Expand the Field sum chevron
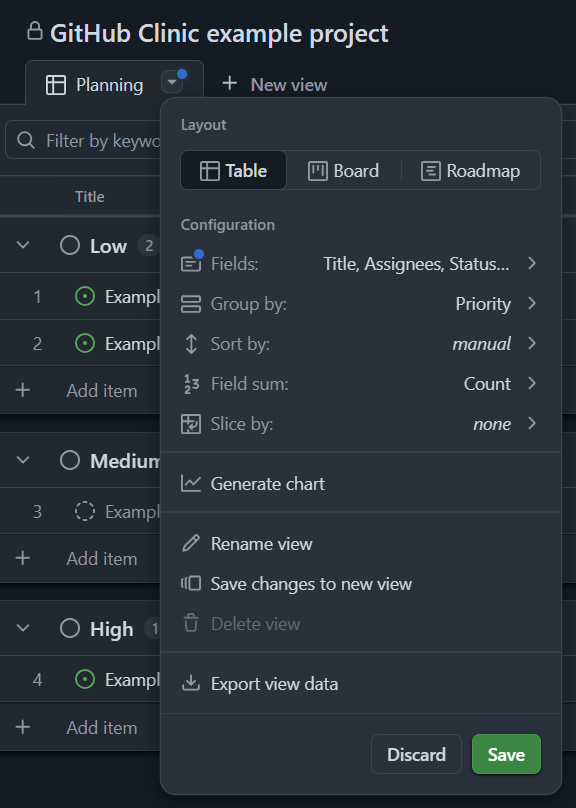The image size is (576, 808). click(532, 383)
